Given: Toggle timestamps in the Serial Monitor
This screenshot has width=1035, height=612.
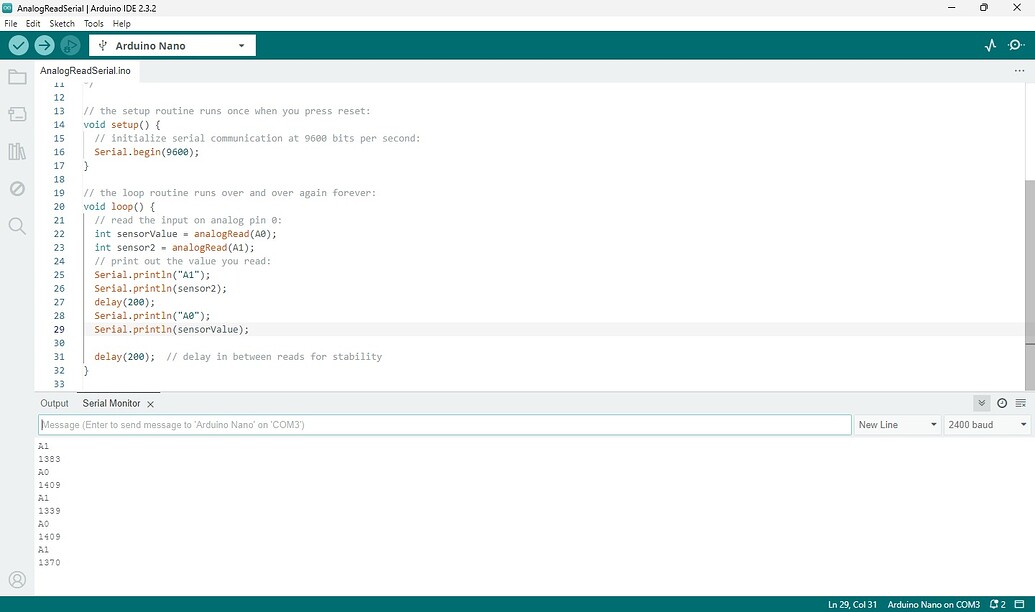Looking at the screenshot, I should click(x=1002, y=403).
